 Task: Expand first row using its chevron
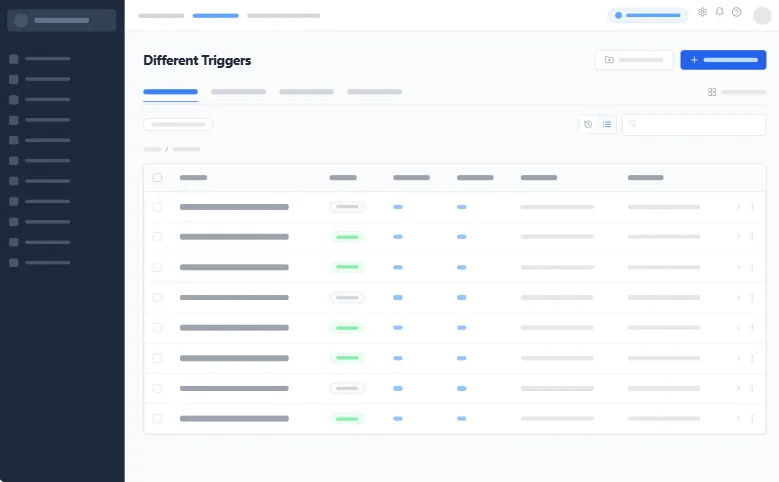coord(738,207)
